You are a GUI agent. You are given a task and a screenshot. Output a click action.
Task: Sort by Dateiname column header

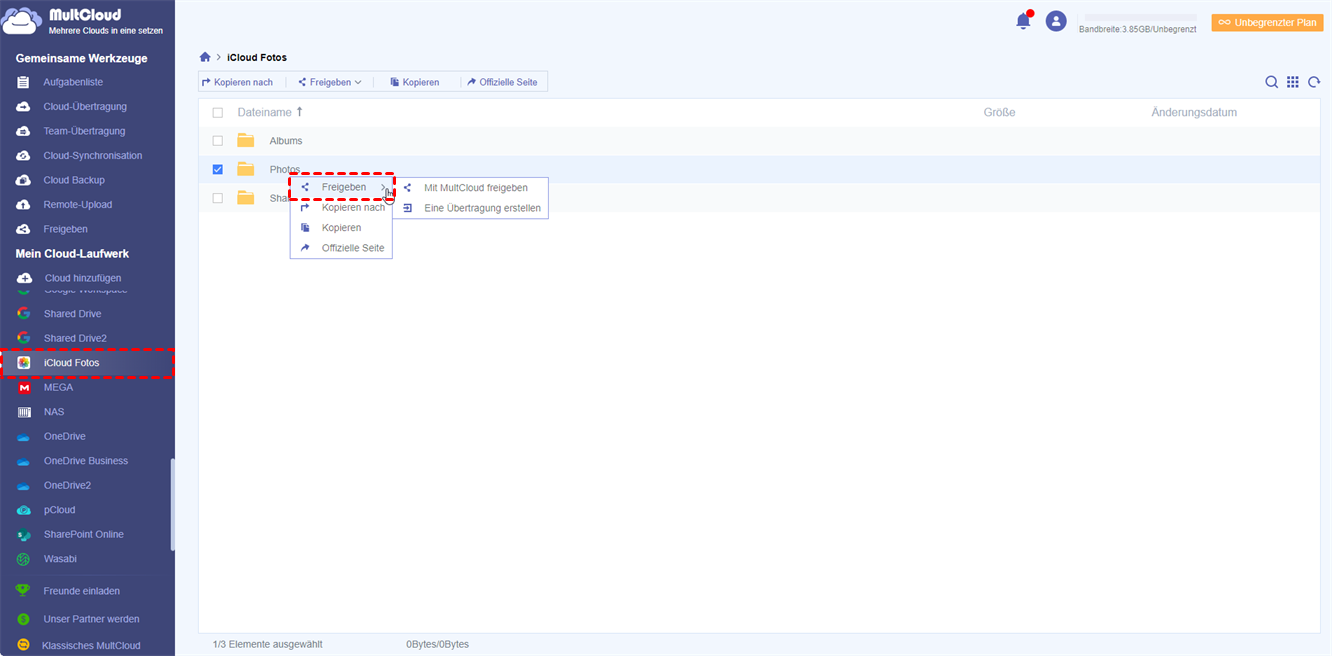tap(270, 113)
